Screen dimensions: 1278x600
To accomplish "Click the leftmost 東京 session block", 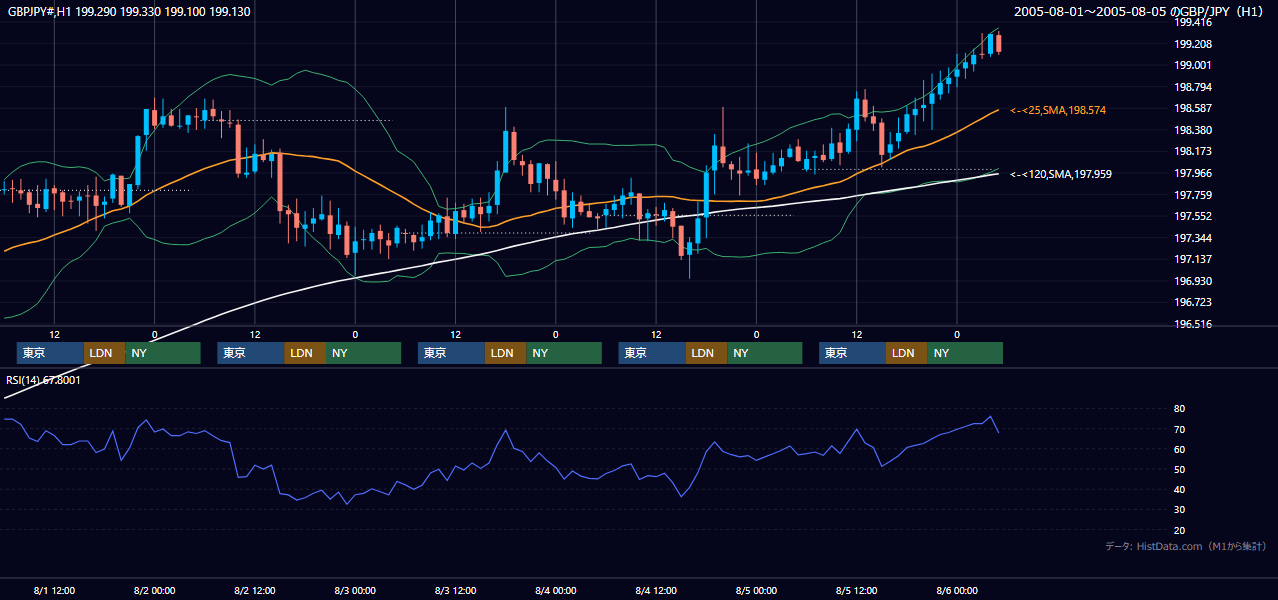I will point(50,353).
